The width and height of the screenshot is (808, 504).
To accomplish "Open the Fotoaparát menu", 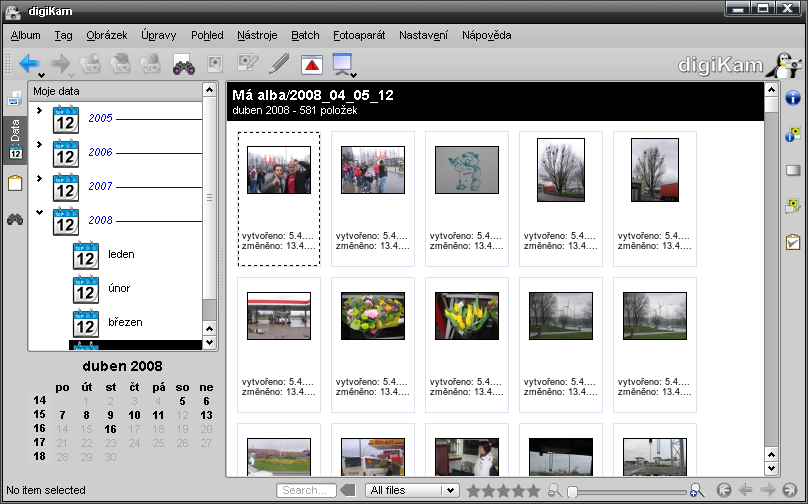I will [359, 35].
